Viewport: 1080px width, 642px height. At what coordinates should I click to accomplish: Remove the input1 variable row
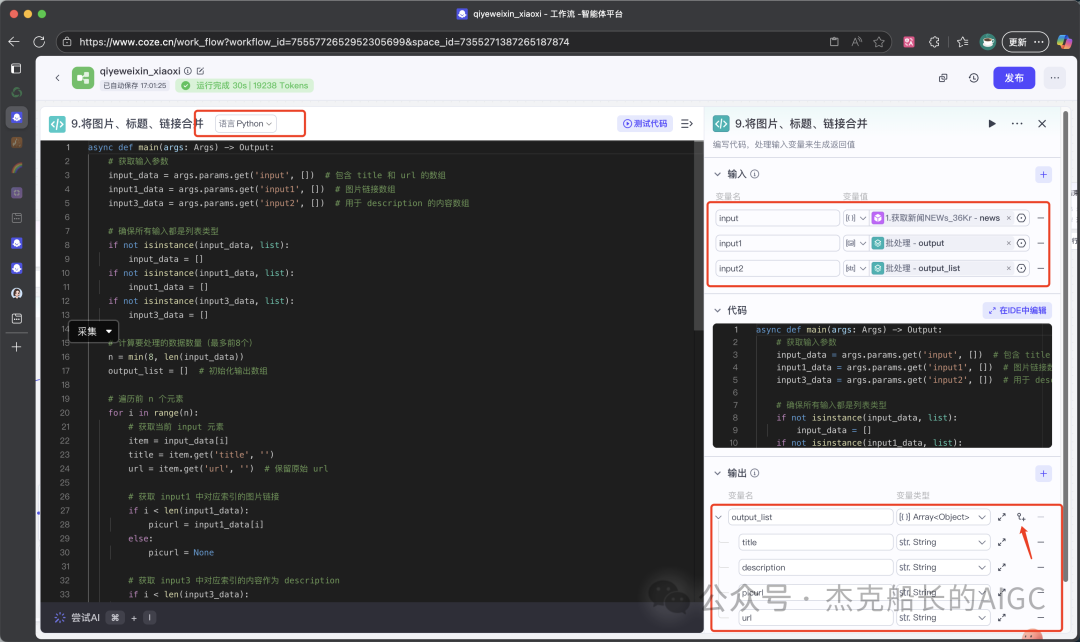pos(1041,243)
